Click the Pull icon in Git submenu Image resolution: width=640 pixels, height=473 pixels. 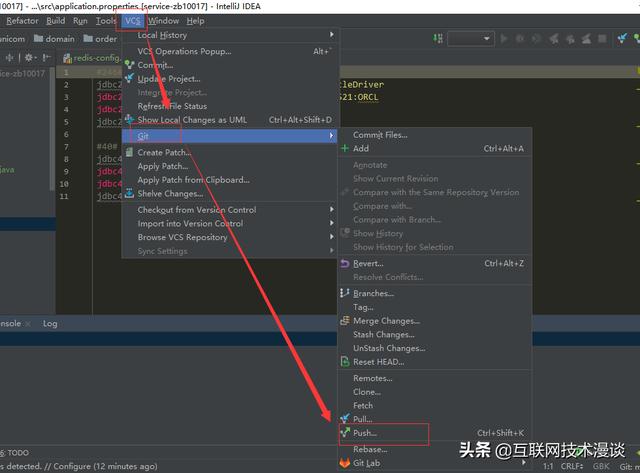click(345, 418)
